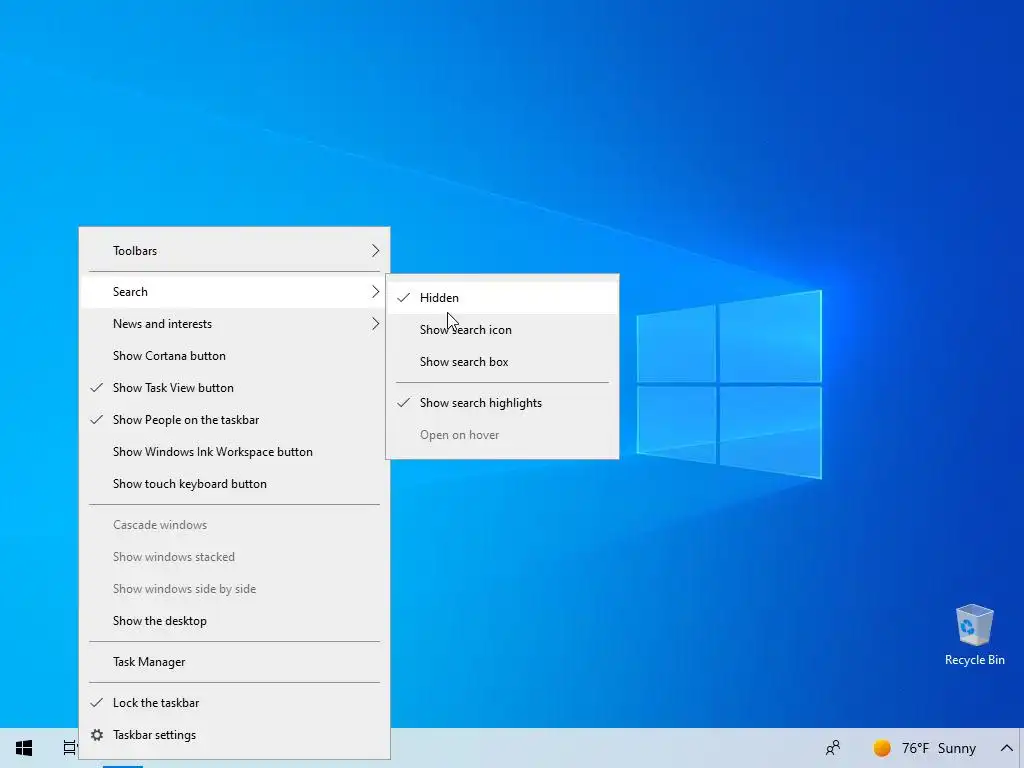This screenshot has height=768, width=1024.
Task: Enable Show Windows Ink Workspace button
Action: point(234,452)
